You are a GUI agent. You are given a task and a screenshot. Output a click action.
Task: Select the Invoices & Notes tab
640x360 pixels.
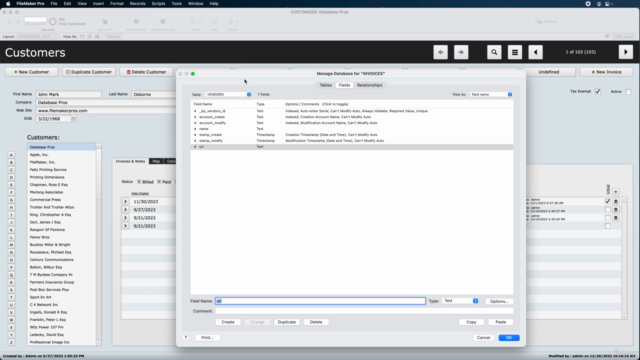tap(130, 161)
